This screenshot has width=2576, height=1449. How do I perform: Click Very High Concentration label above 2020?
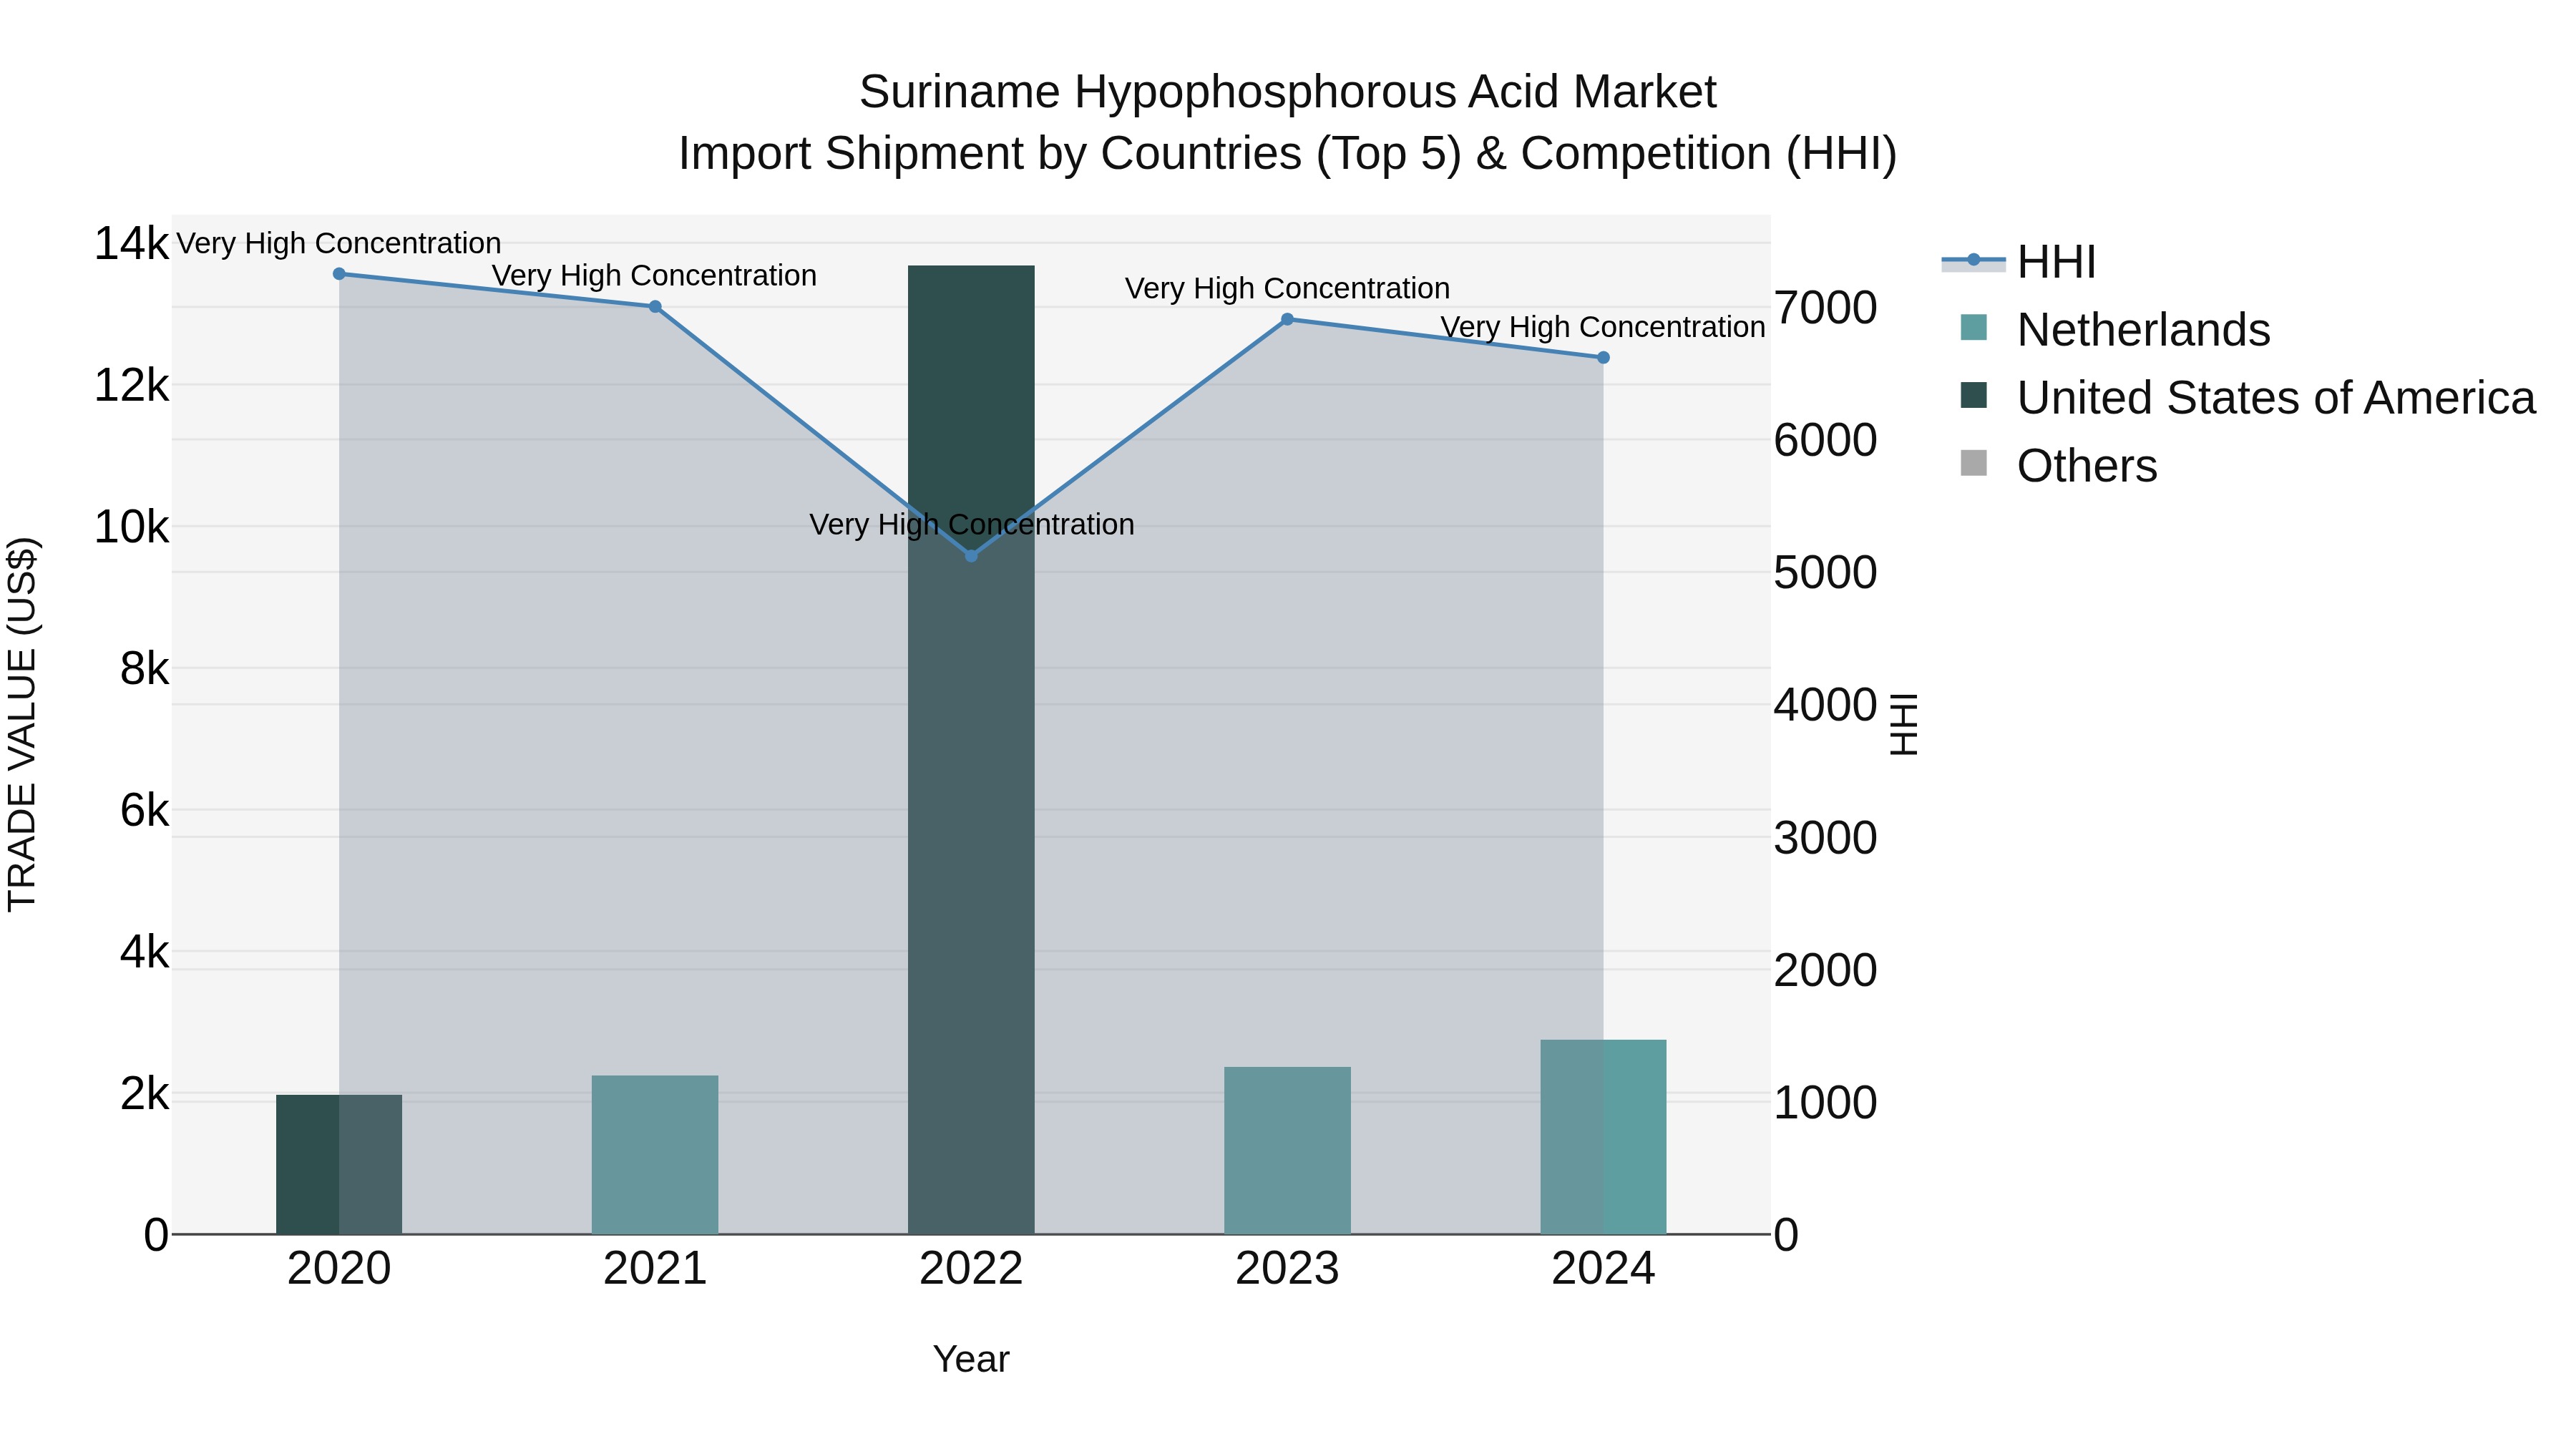[x=339, y=244]
